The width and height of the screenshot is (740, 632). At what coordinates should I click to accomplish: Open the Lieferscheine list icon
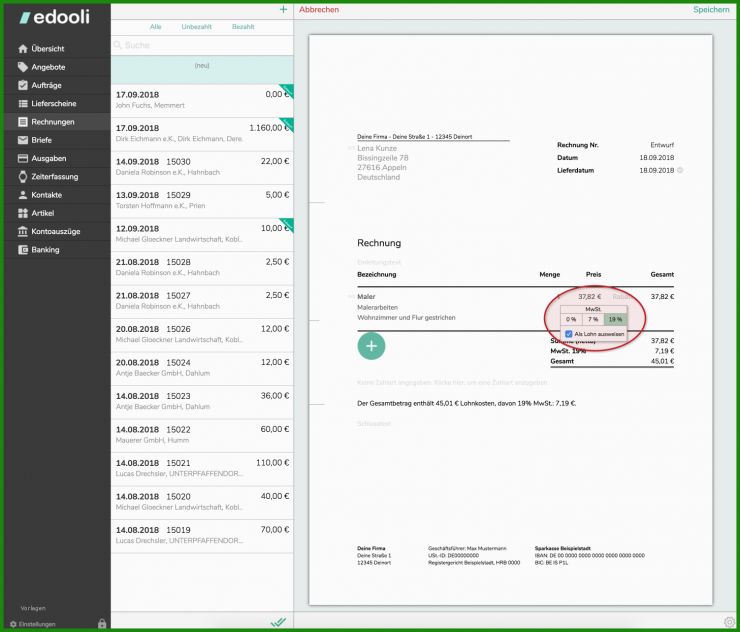(x=23, y=103)
